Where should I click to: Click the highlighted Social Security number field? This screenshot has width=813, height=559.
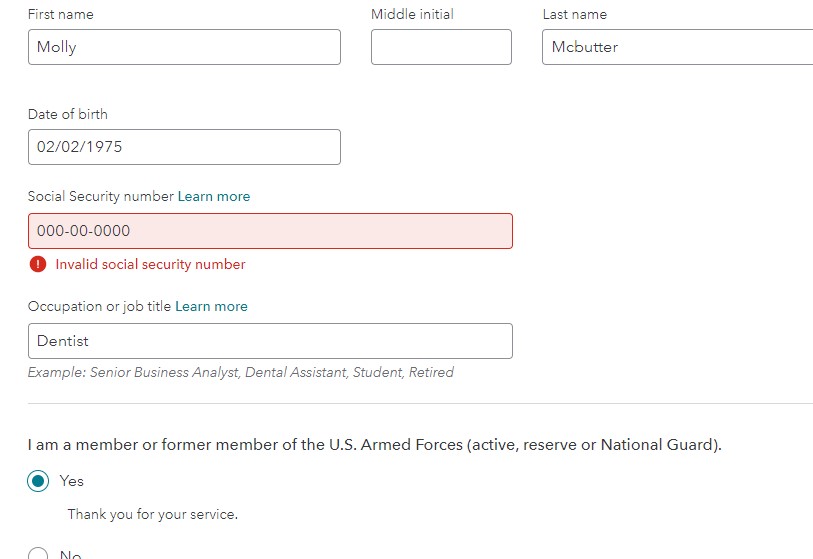270,231
